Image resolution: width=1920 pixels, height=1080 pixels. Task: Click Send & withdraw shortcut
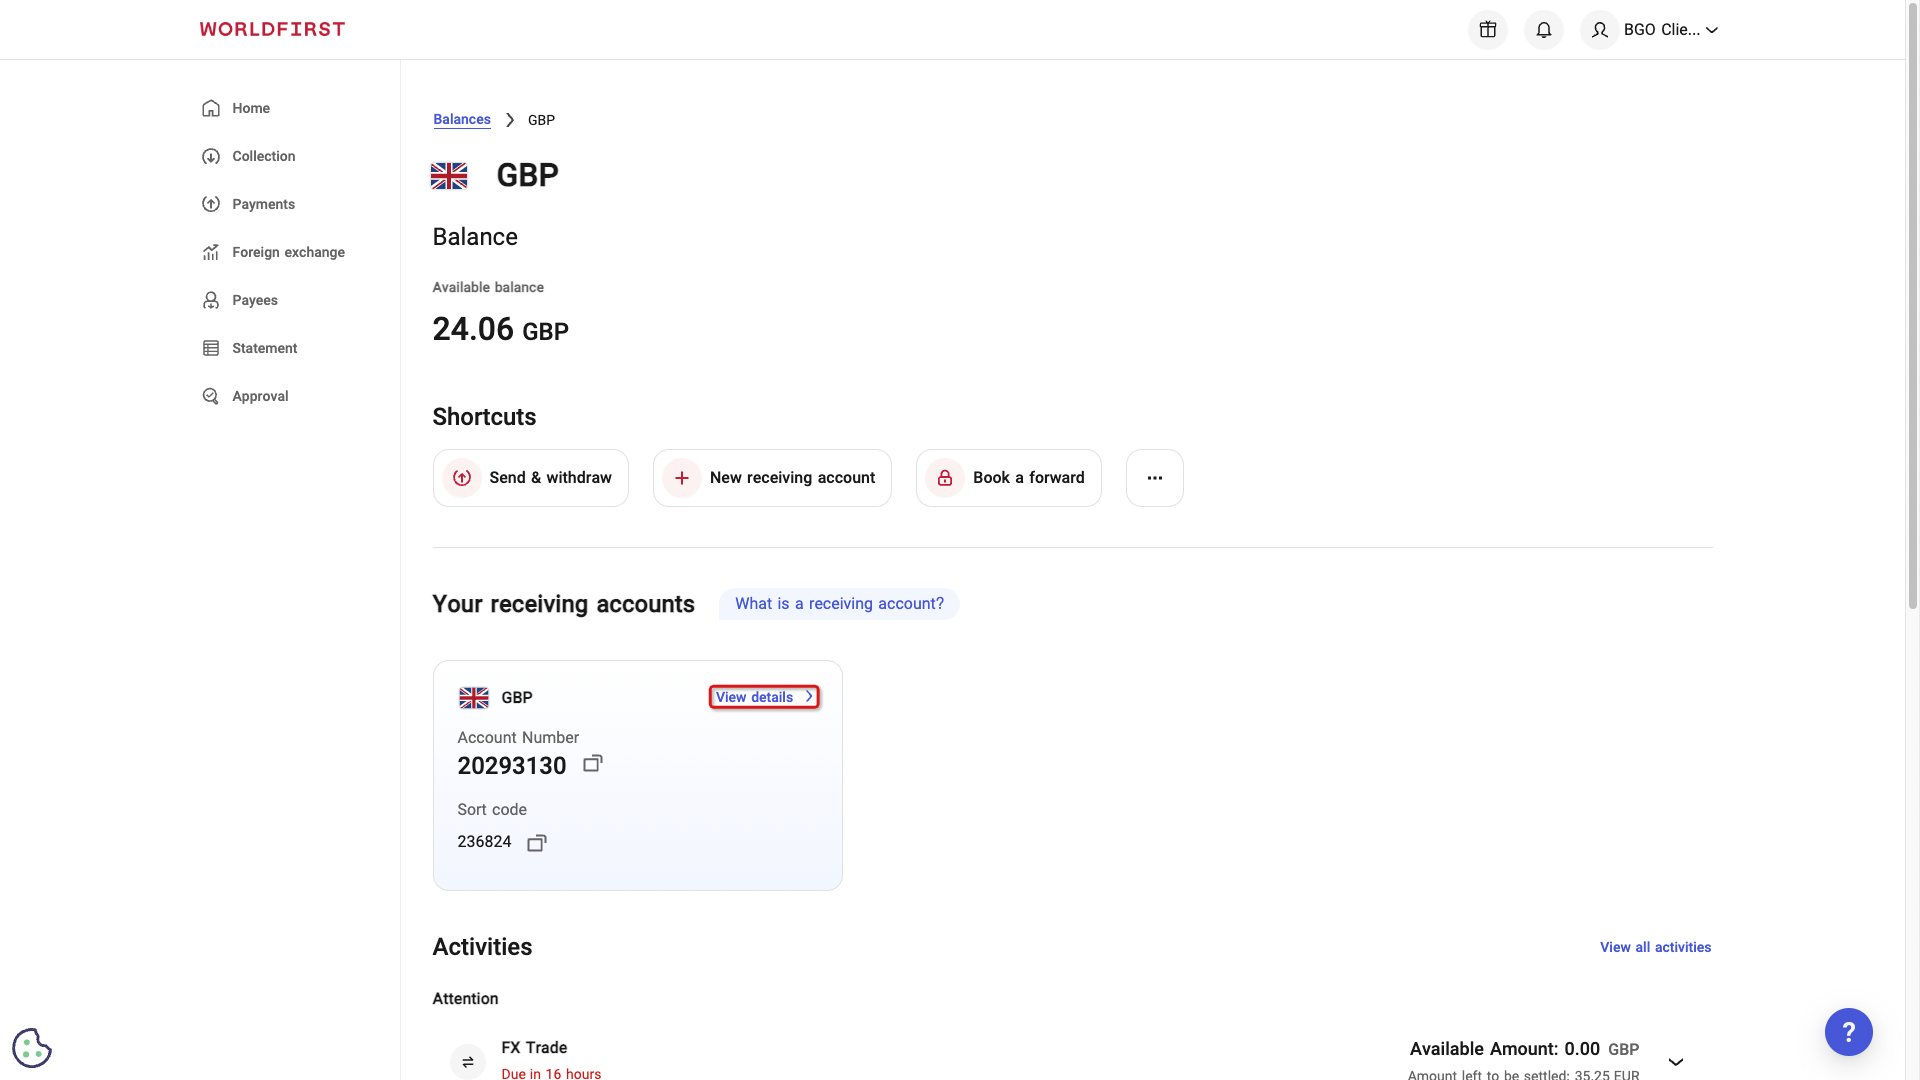pos(530,477)
